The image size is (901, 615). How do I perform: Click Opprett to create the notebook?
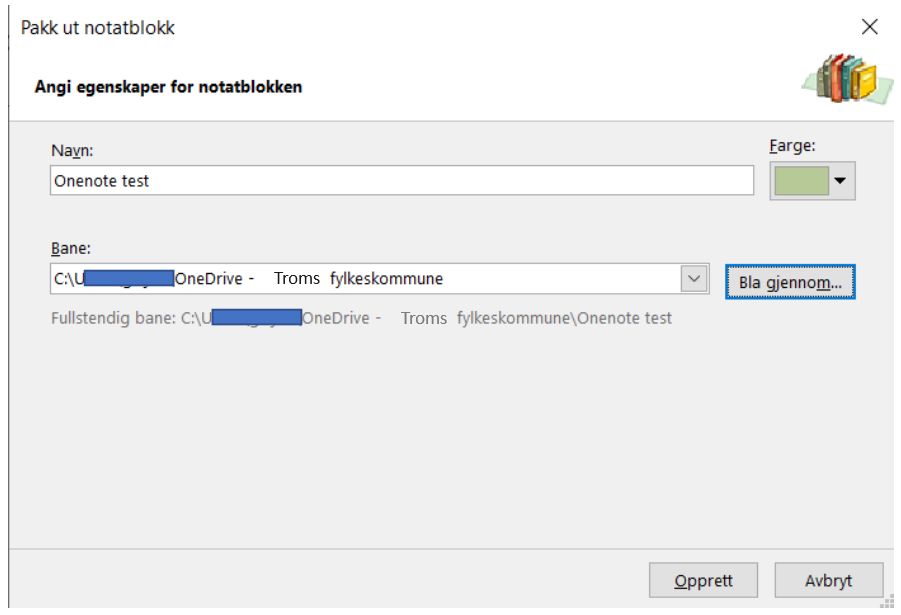point(703,581)
